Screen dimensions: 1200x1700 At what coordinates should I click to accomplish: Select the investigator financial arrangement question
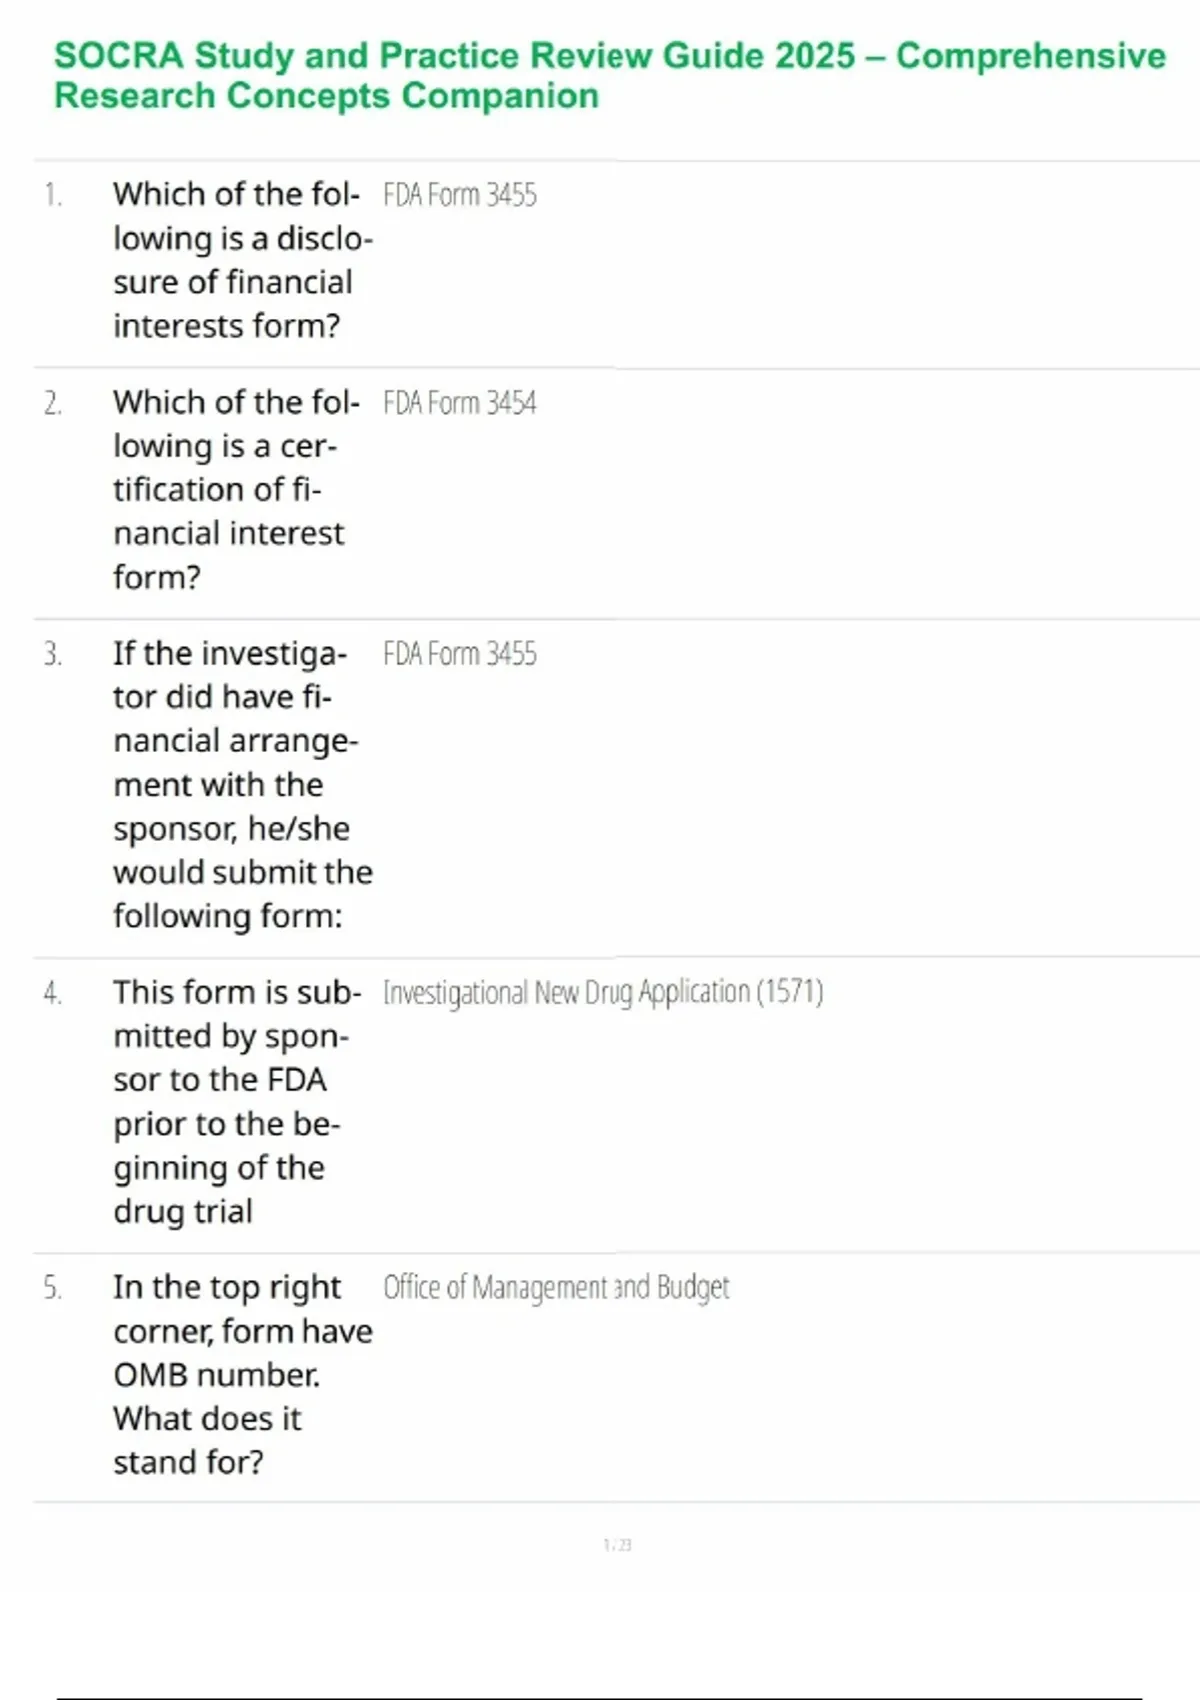pyautogui.click(x=241, y=784)
